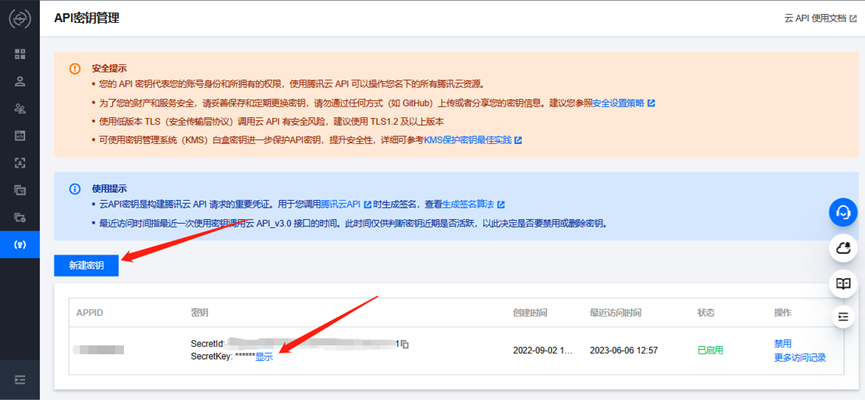The image size is (865, 400).
Task: Expand sidebar via bottom collapse-menu icon
Action: [20, 380]
